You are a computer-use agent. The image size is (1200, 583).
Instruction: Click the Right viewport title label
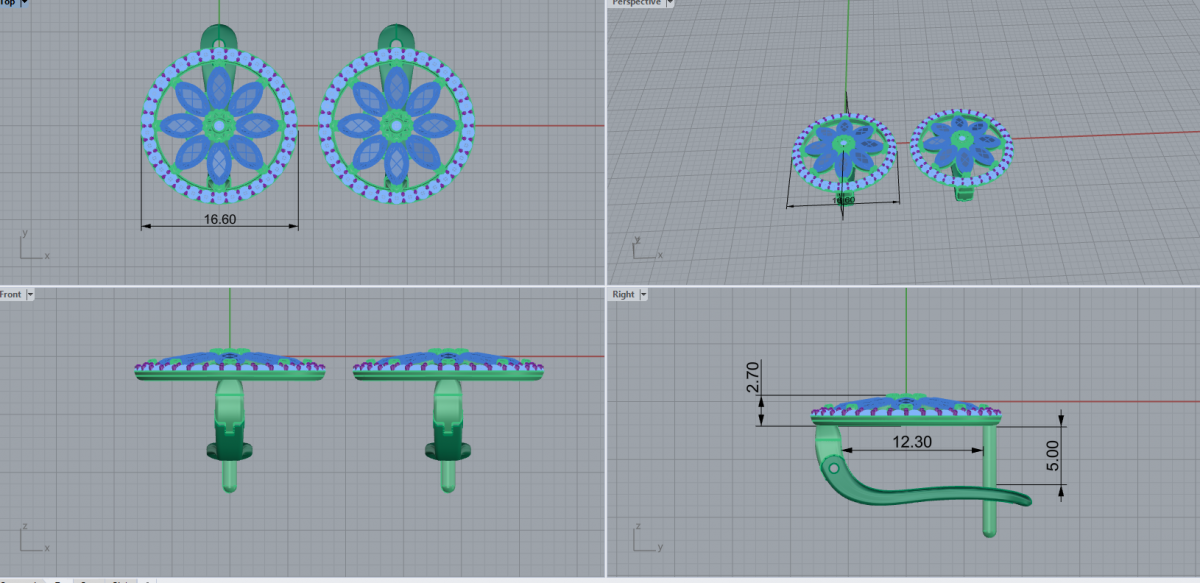pyautogui.click(x=623, y=294)
